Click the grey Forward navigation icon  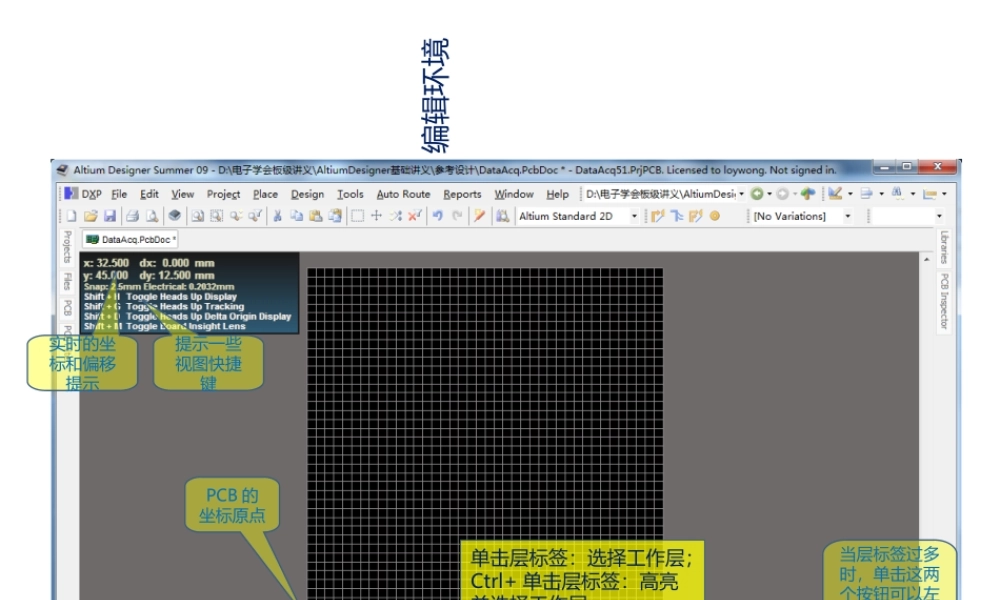click(783, 194)
